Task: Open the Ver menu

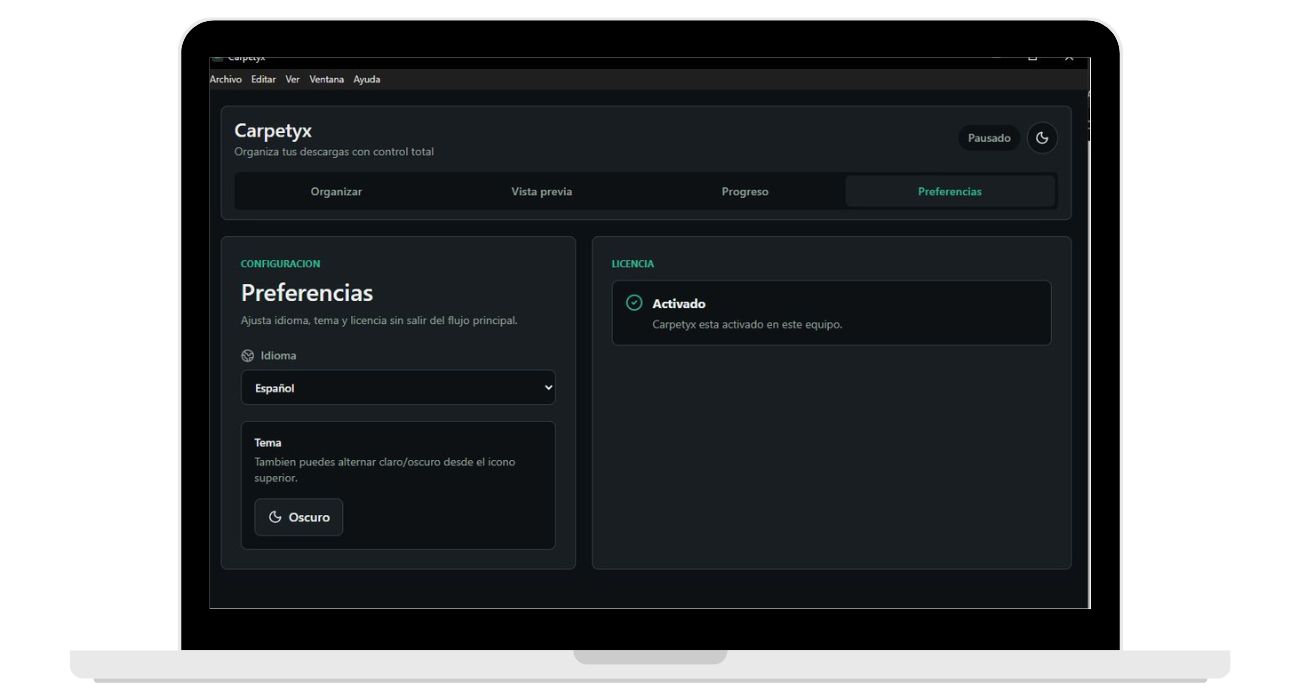Action: coord(292,80)
